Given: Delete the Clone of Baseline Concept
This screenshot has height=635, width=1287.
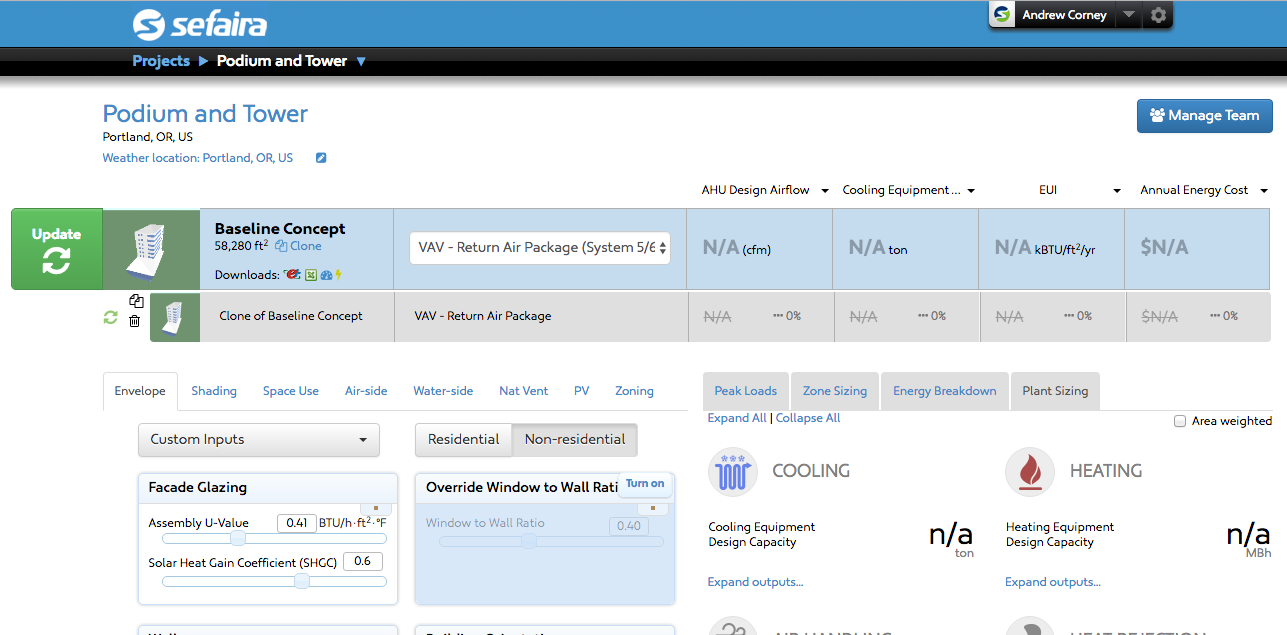Looking at the screenshot, I should pyautogui.click(x=135, y=321).
